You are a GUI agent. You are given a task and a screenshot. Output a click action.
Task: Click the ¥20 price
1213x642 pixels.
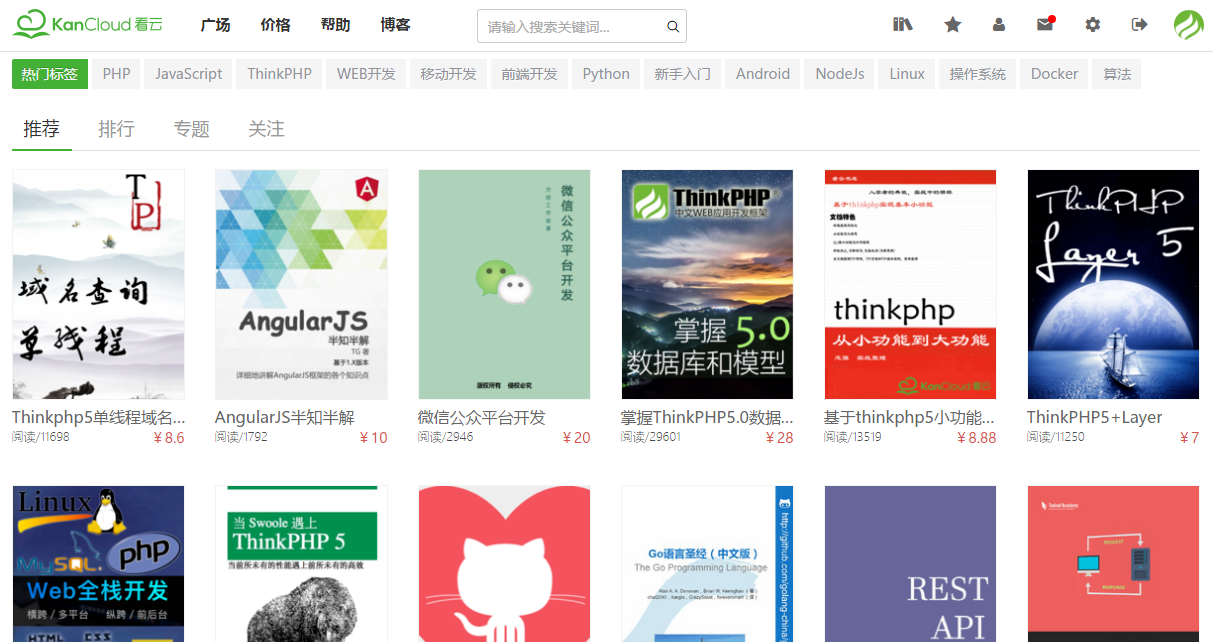(x=576, y=437)
